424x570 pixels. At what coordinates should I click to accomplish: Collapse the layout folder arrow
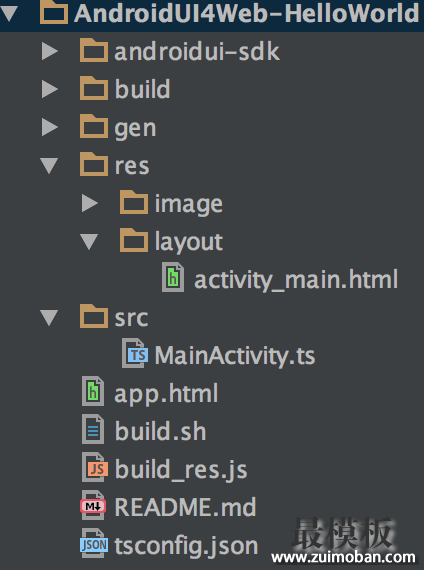coord(89,242)
